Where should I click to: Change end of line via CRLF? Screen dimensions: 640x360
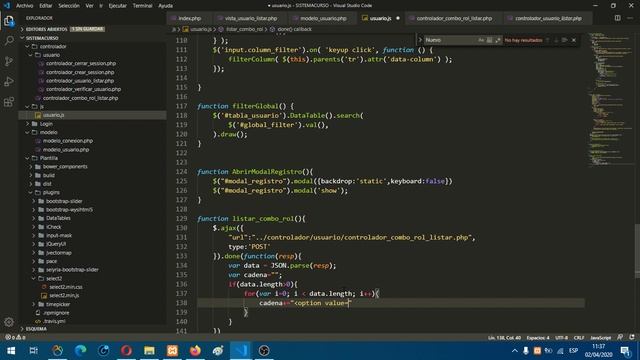(x=579, y=338)
